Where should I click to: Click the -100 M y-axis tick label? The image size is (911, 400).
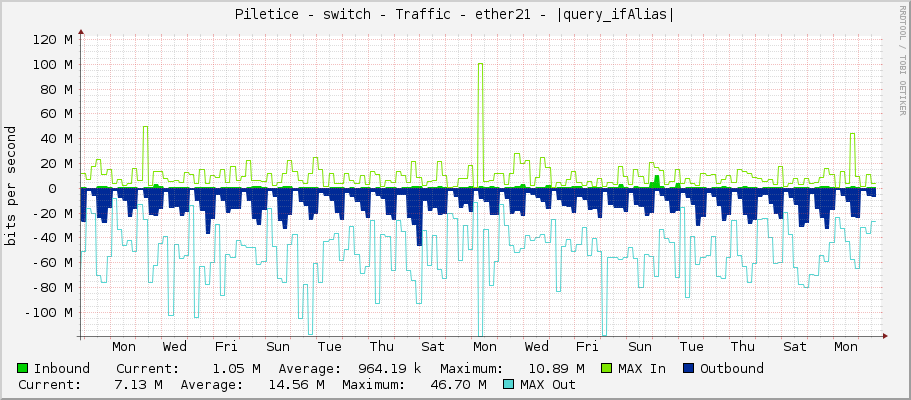(x=48, y=313)
